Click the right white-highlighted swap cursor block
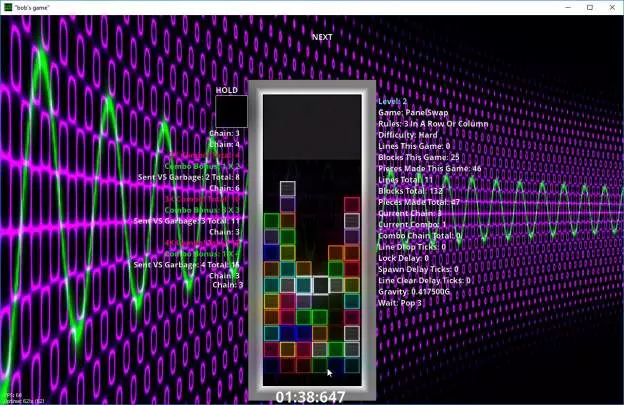The image size is (624, 405). [320, 285]
